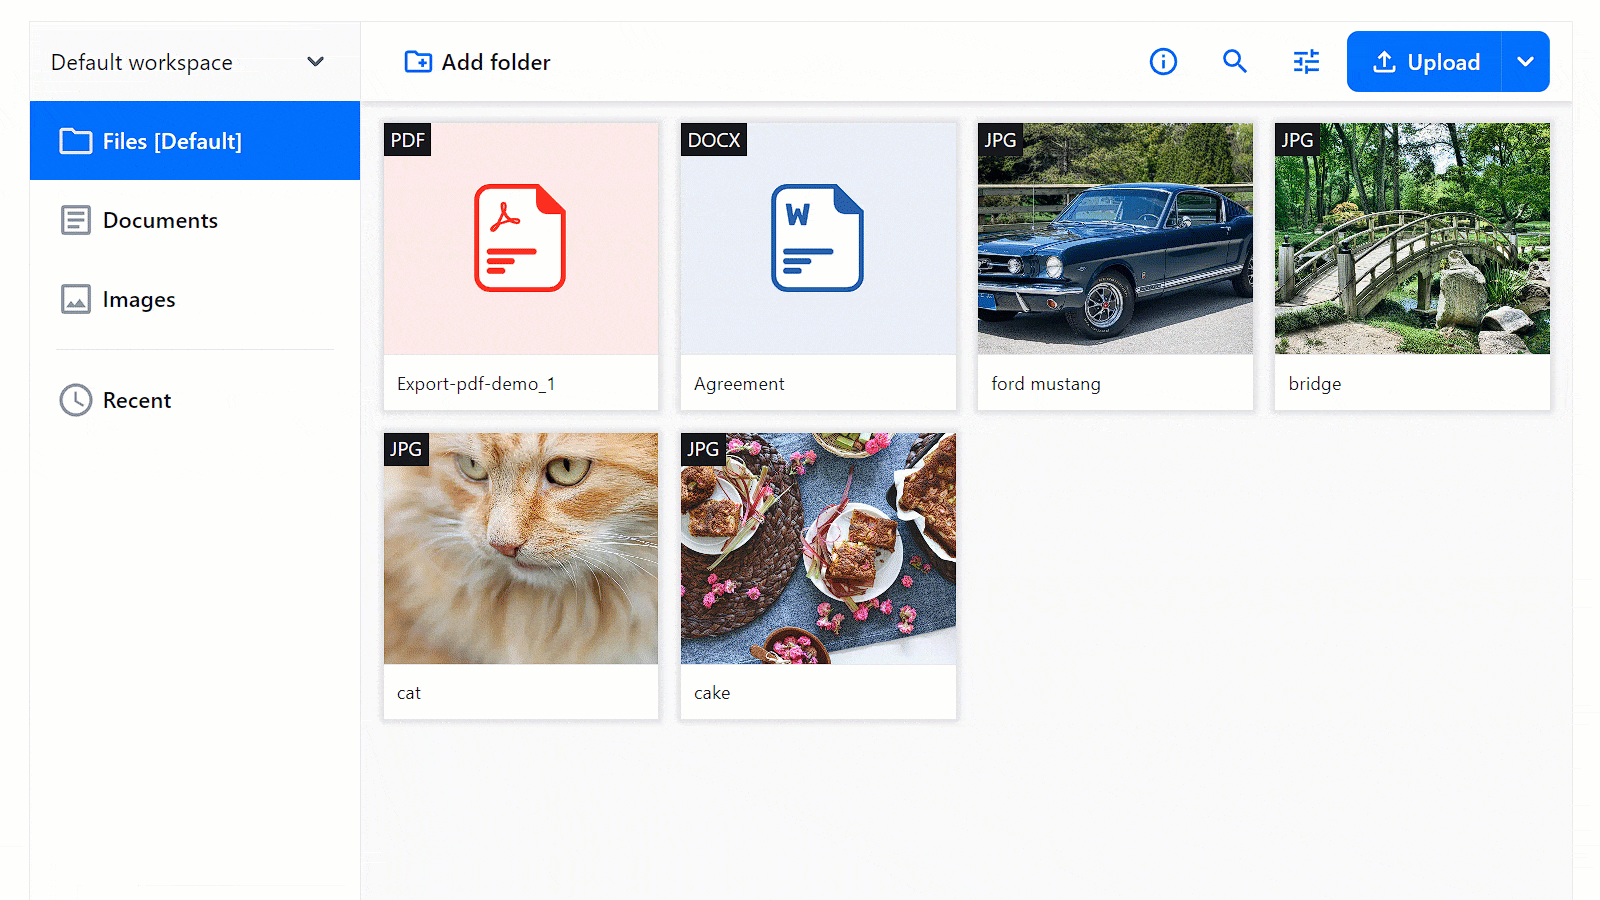This screenshot has width=1600, height=900.
Task: Open the filter settings sliders icon
Action: point(1306,62)
